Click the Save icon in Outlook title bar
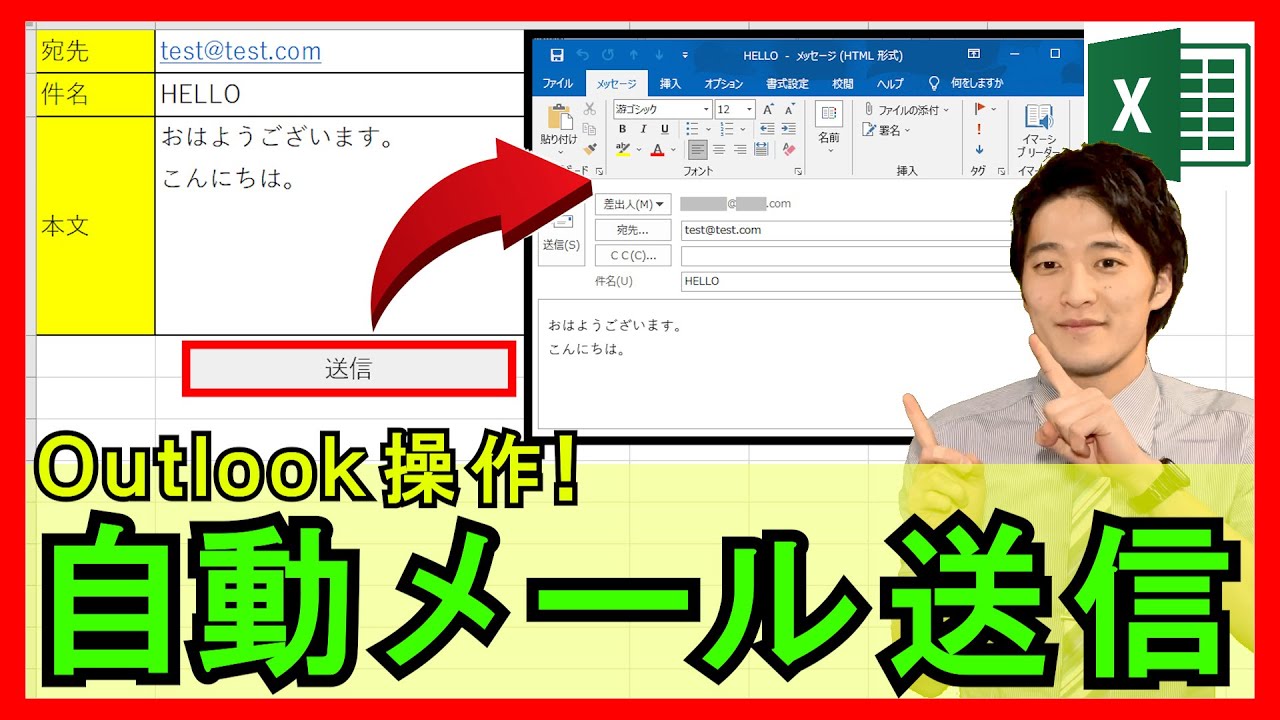This screenshot has height=720, width=1280. pos(556,55)
